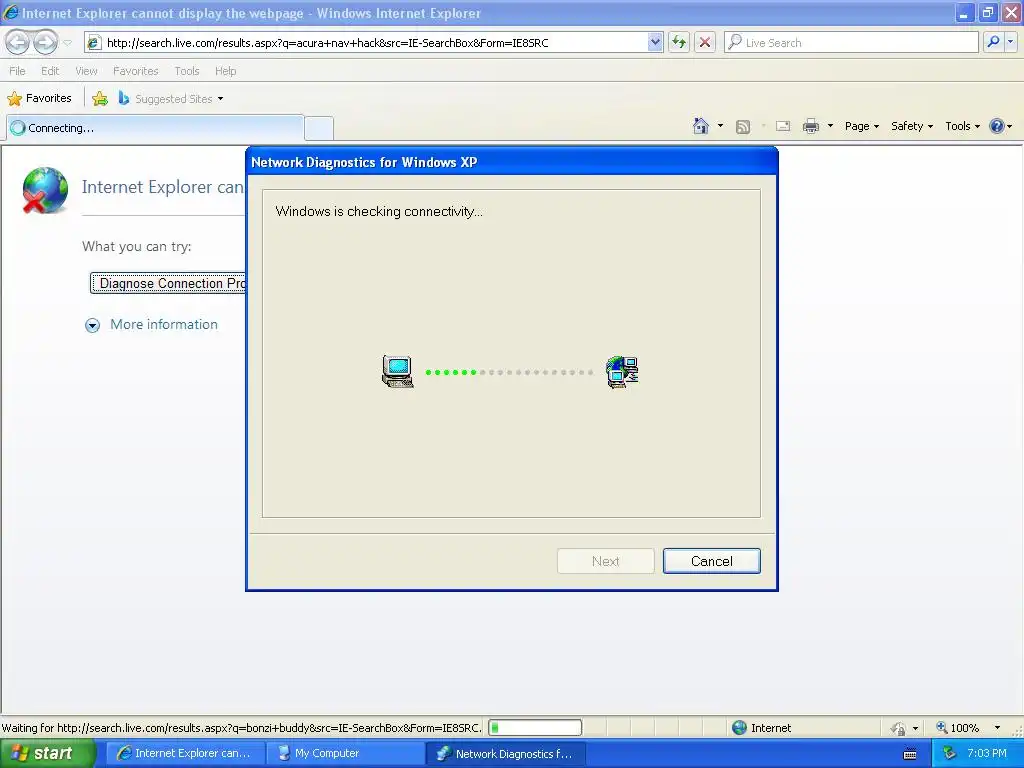Click the blue Help question mark icon

click(x=997, y=126)
